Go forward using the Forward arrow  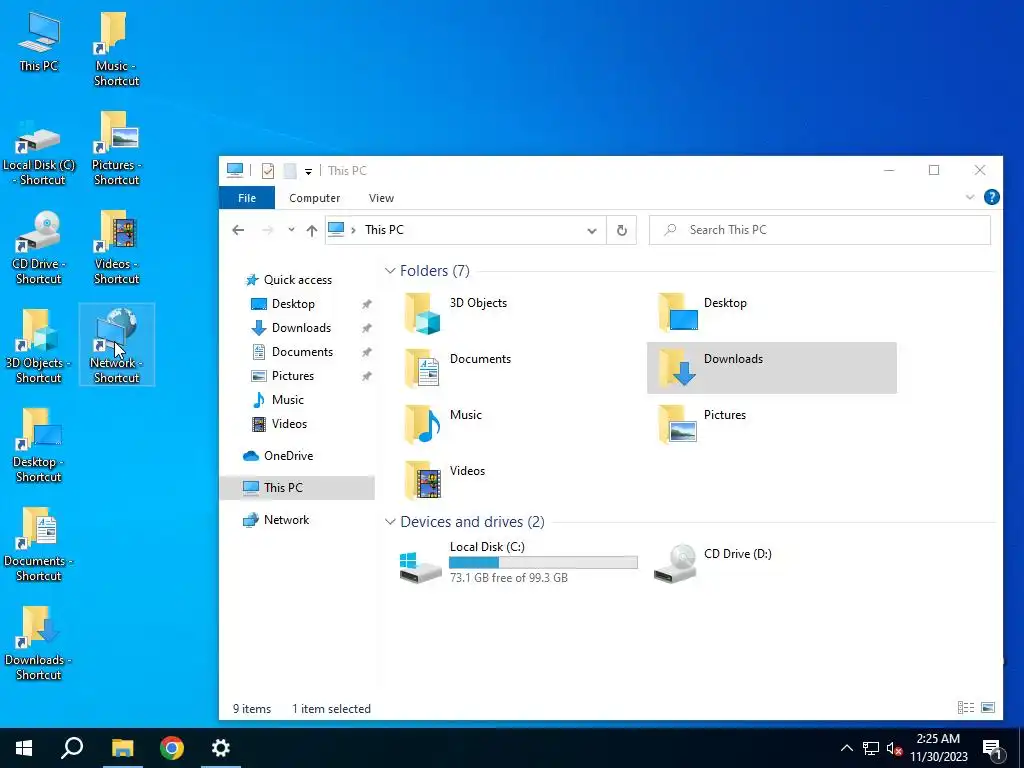pos(267,230)
